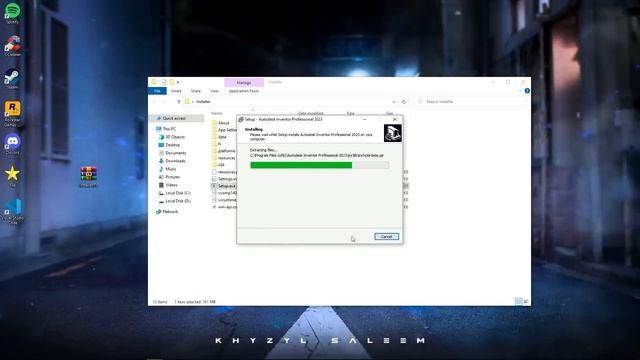
Task: Click the Back arrow in File Explorer
Action: (x=155, y=102)
